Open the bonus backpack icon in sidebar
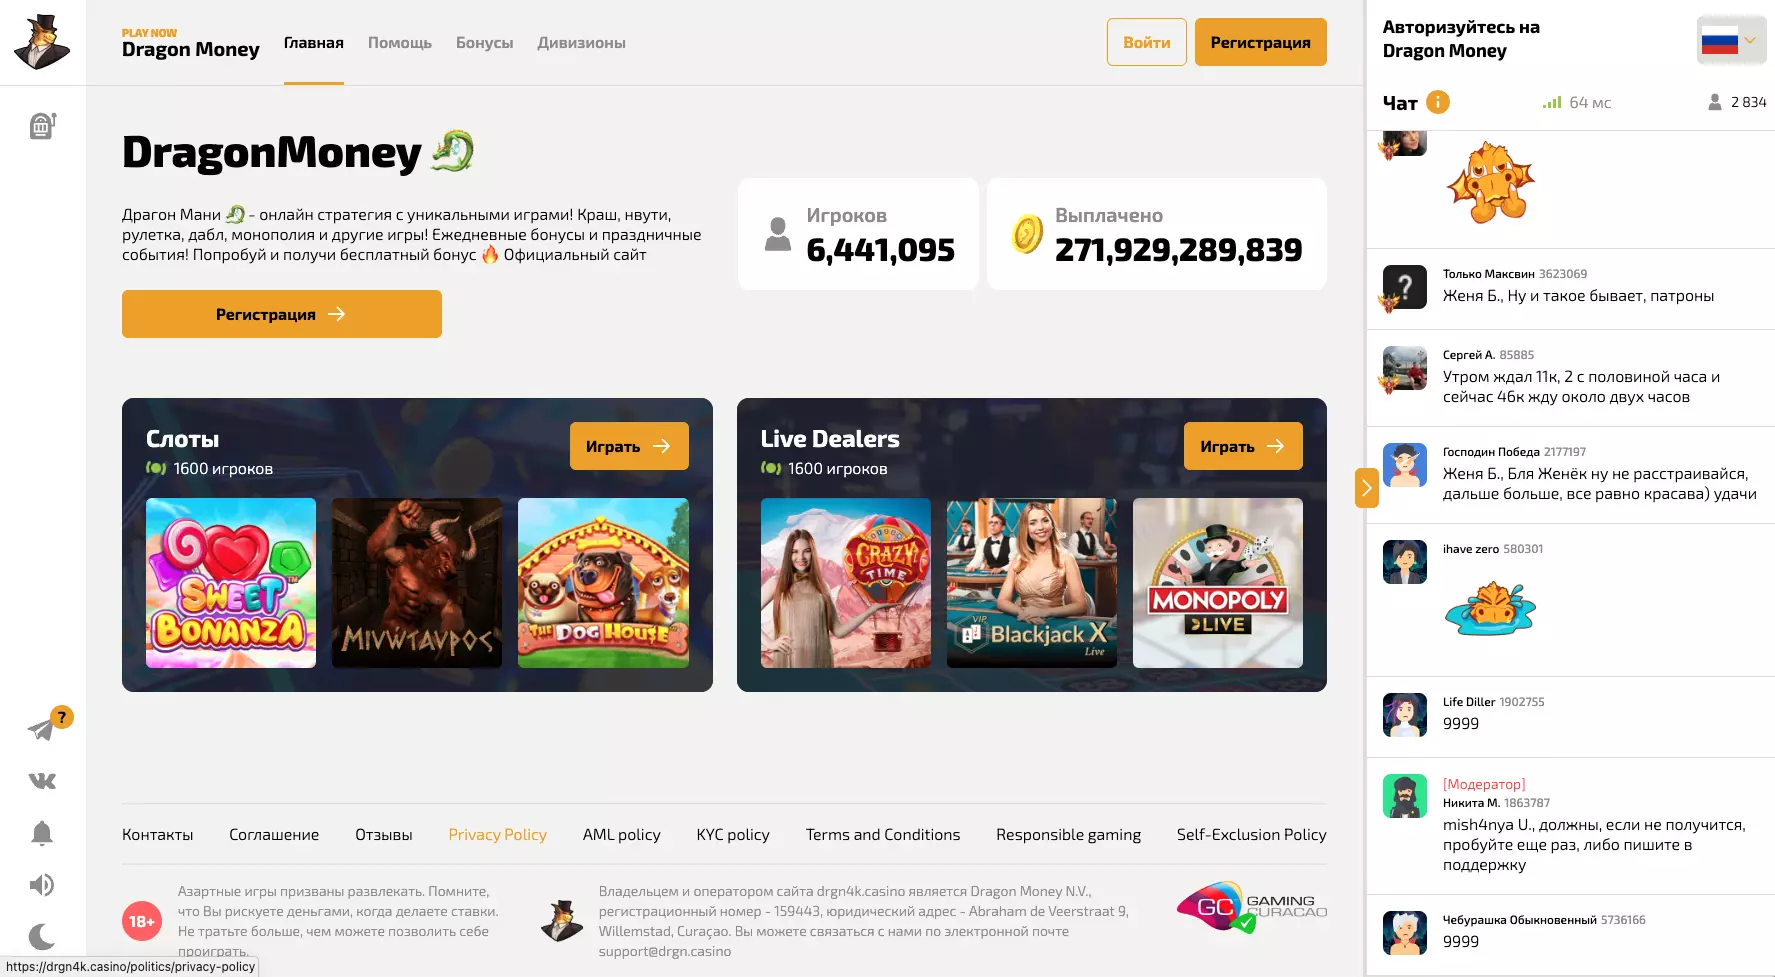Screen dimensions: 1775x977 click(x=42, y=125)
